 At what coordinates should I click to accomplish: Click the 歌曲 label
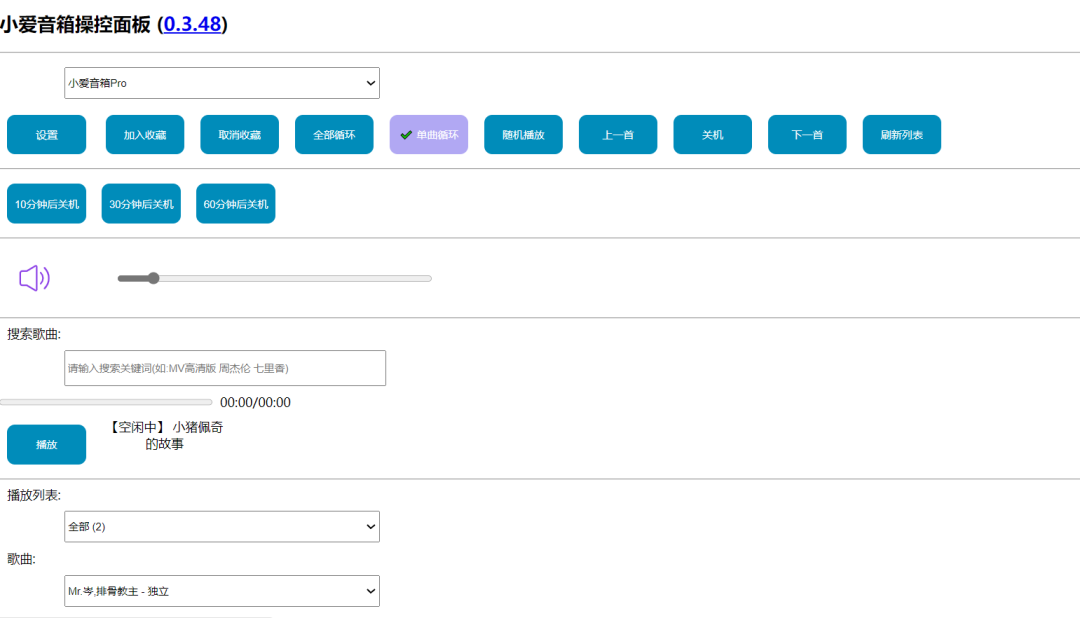21,559
